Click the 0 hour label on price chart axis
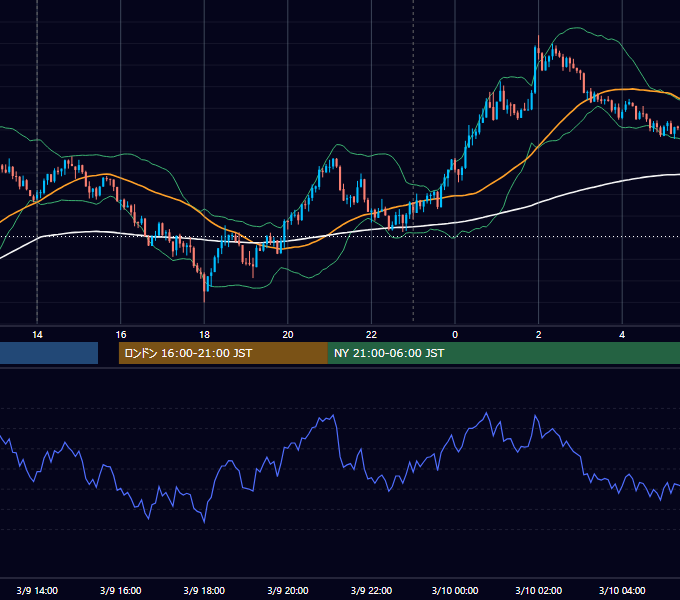Image resolution: width=680 pixels, height=600 pixels. (x=455, y=335)
